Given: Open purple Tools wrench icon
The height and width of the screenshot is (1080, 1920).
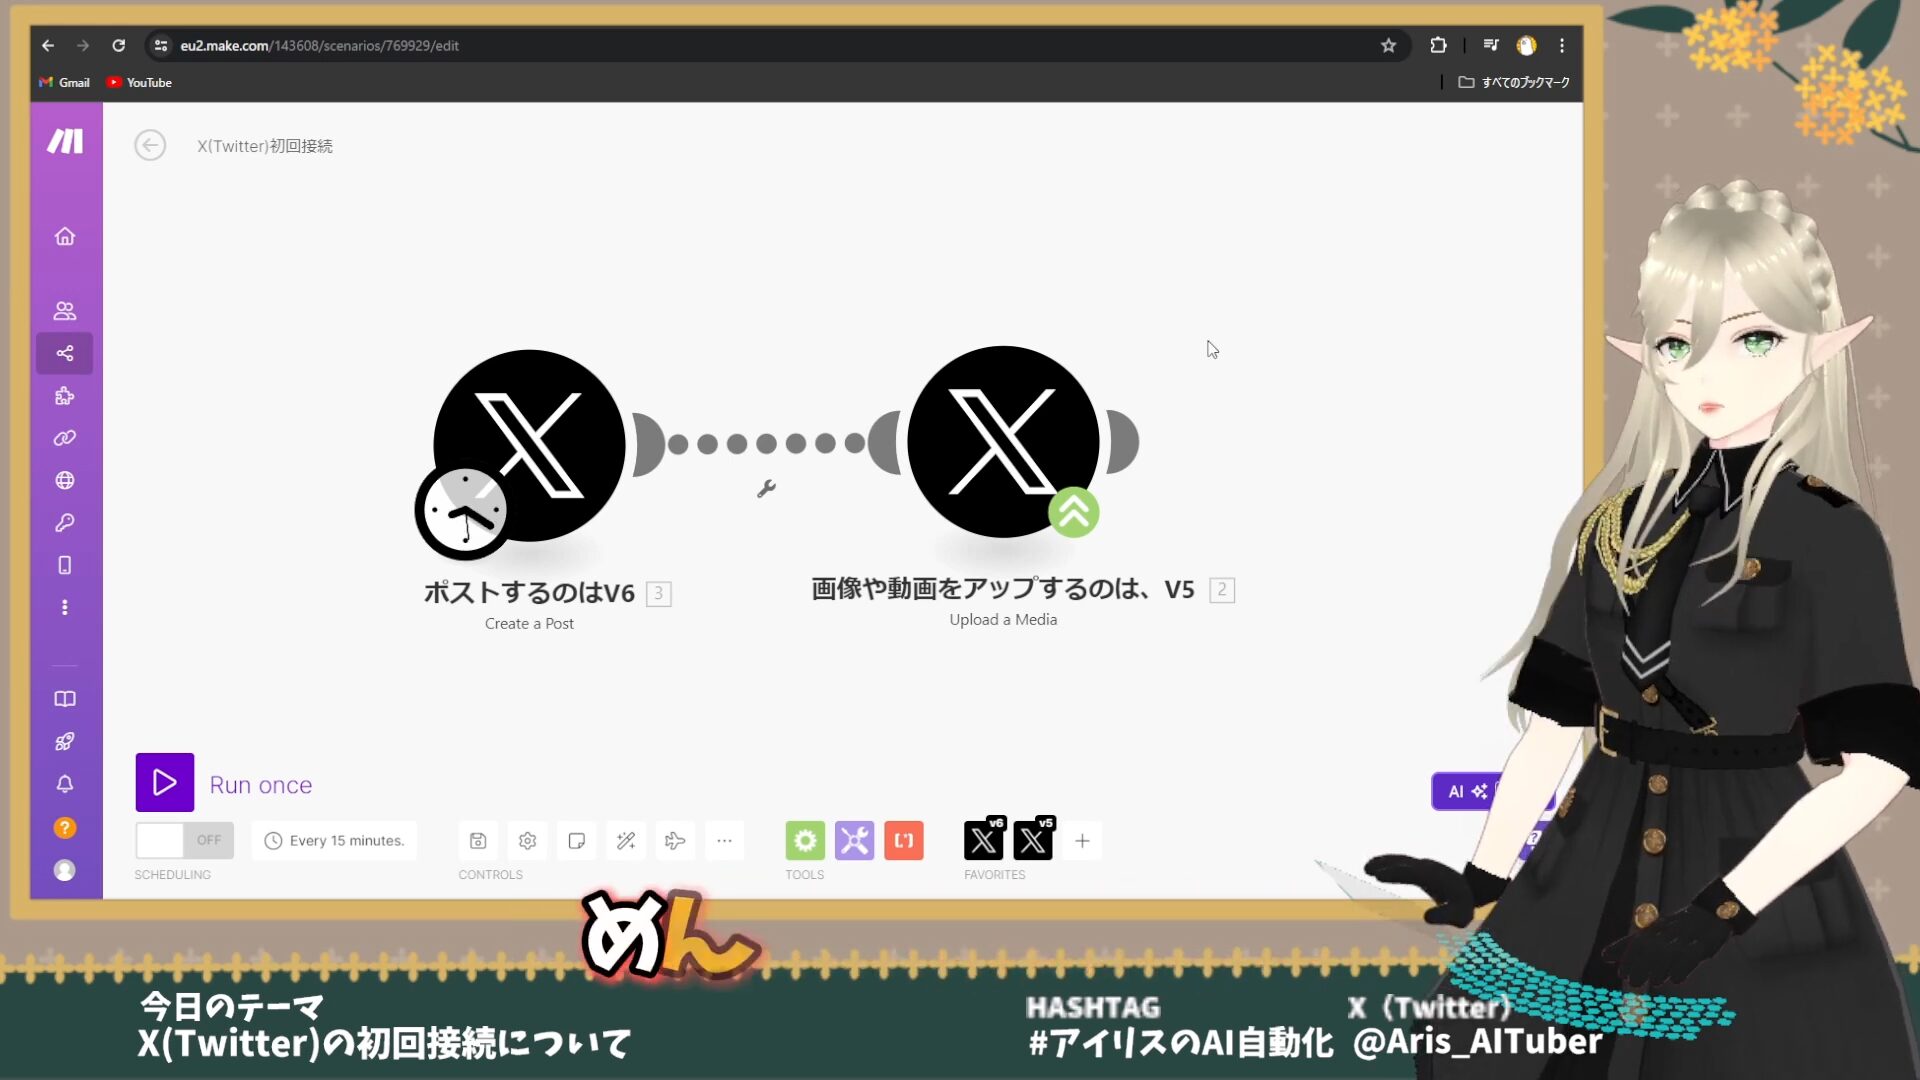Looking at the screenshot, I should coord(855,841).
